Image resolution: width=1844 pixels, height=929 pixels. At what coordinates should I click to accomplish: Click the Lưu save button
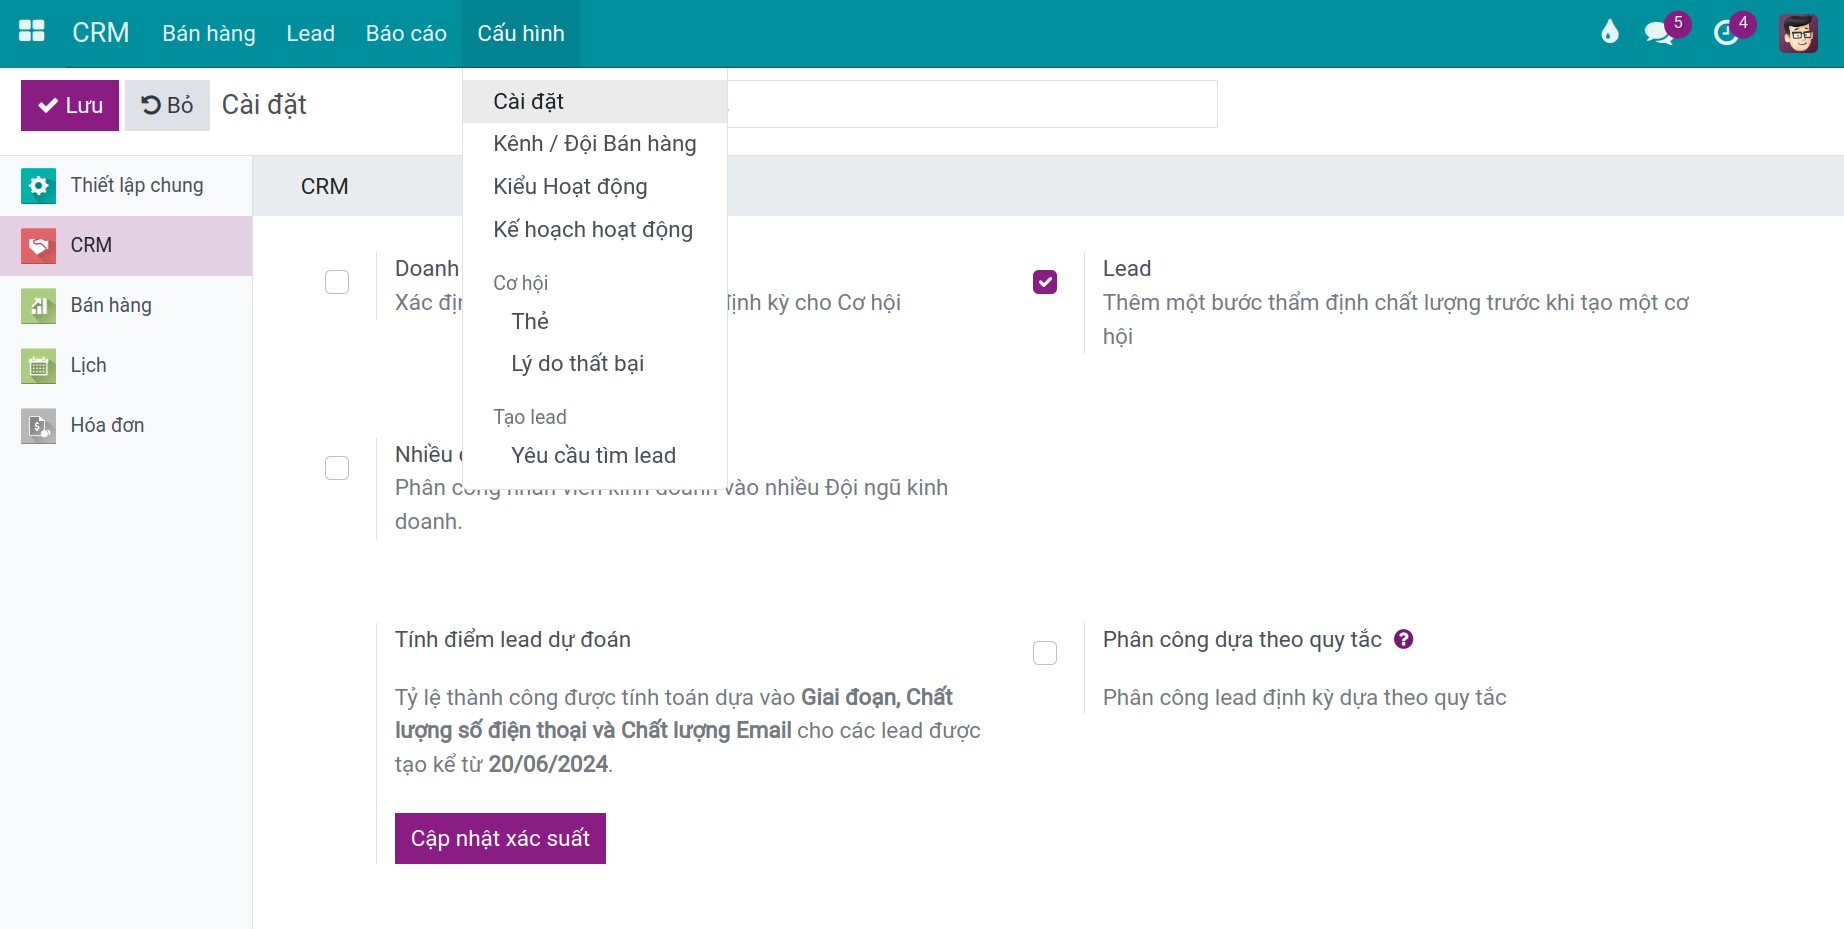(70, 105)
